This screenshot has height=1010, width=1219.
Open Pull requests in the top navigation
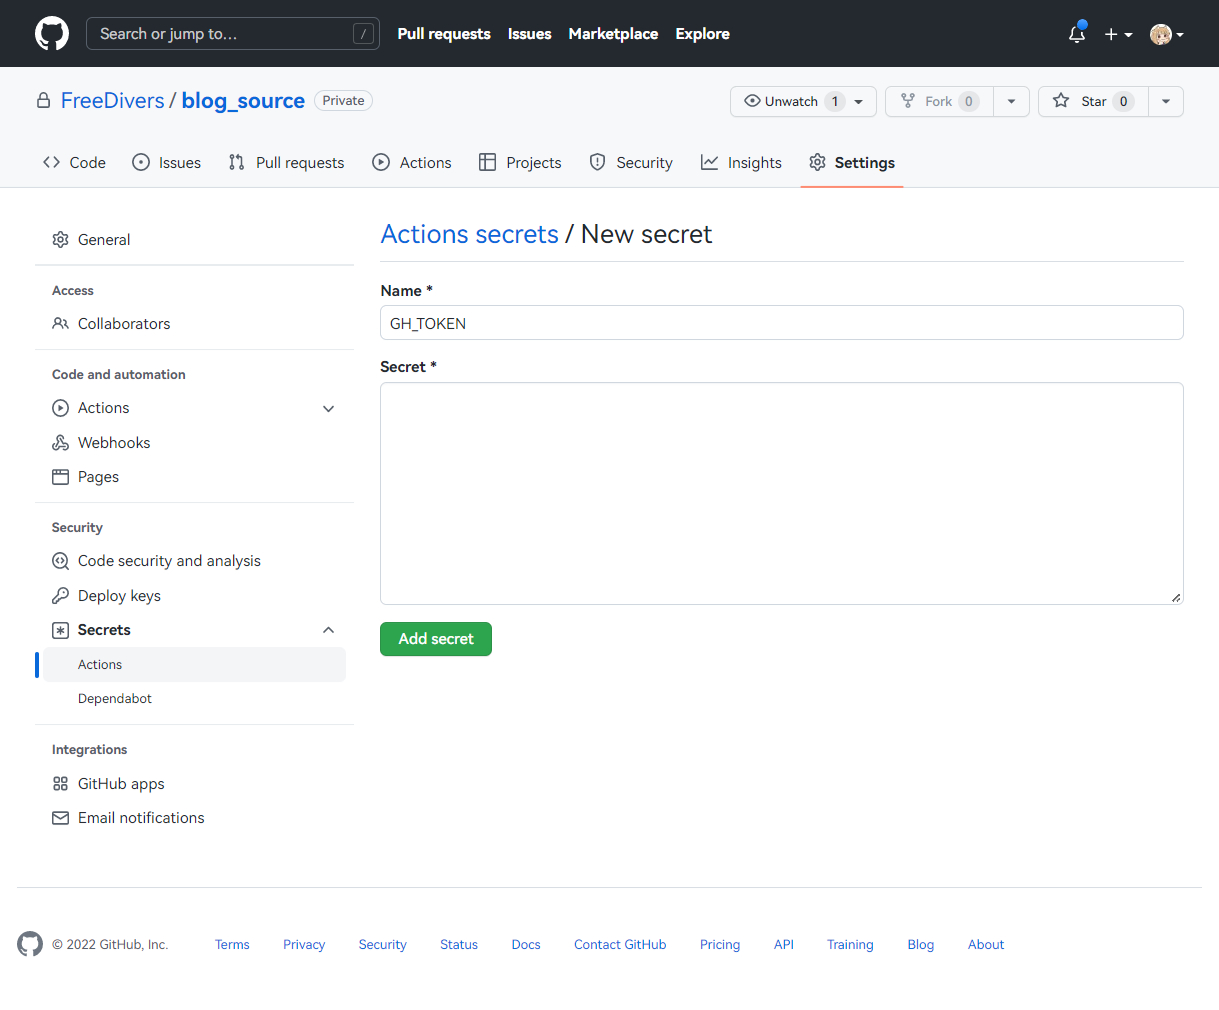tap(444, 34)
